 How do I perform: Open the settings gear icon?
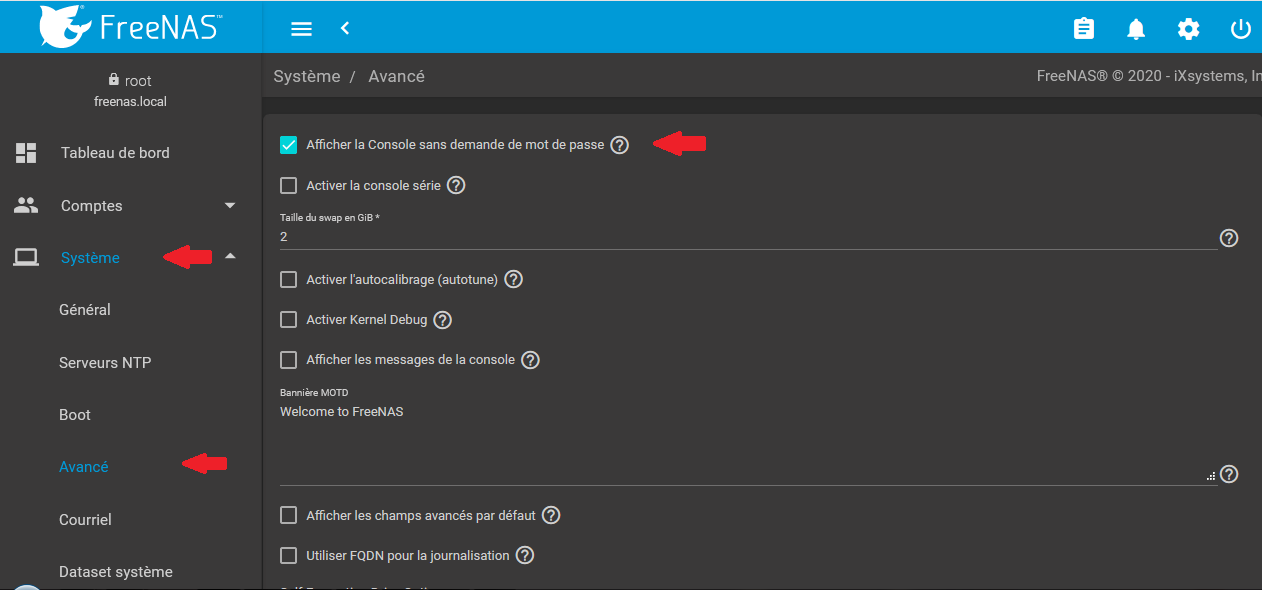click(1188, 29)
